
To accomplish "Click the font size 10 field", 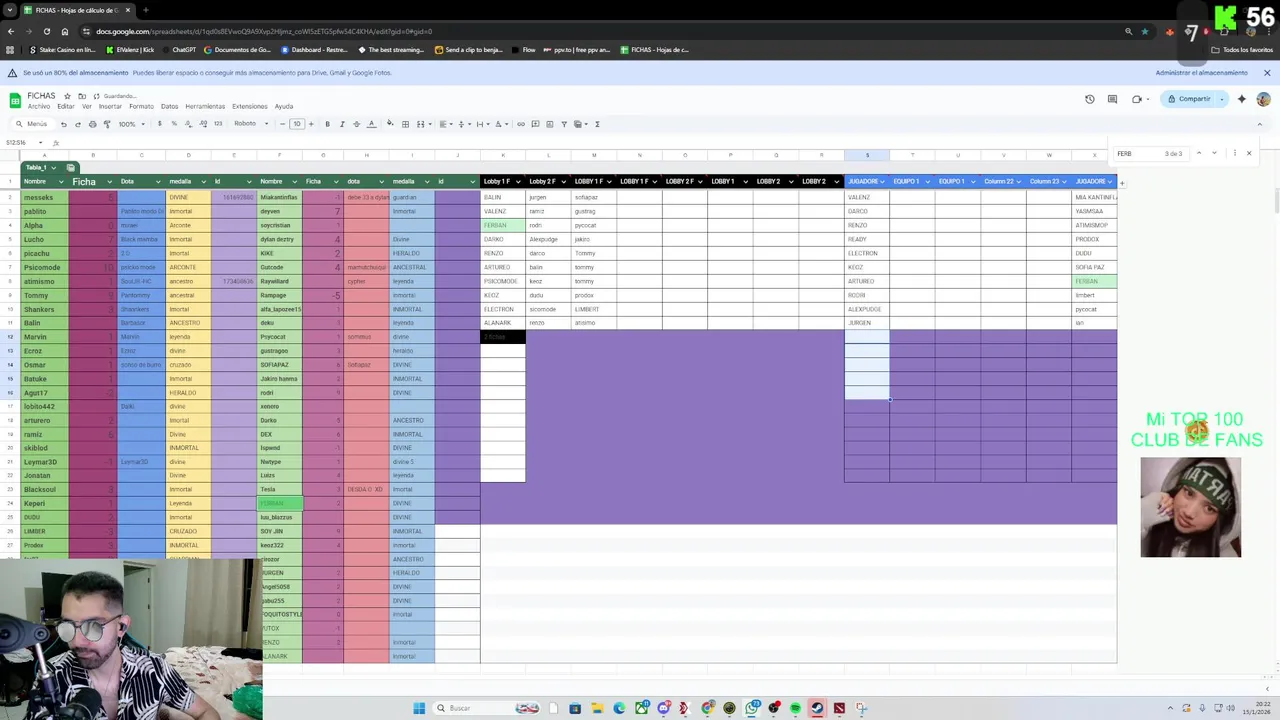I will pos(297,124).
